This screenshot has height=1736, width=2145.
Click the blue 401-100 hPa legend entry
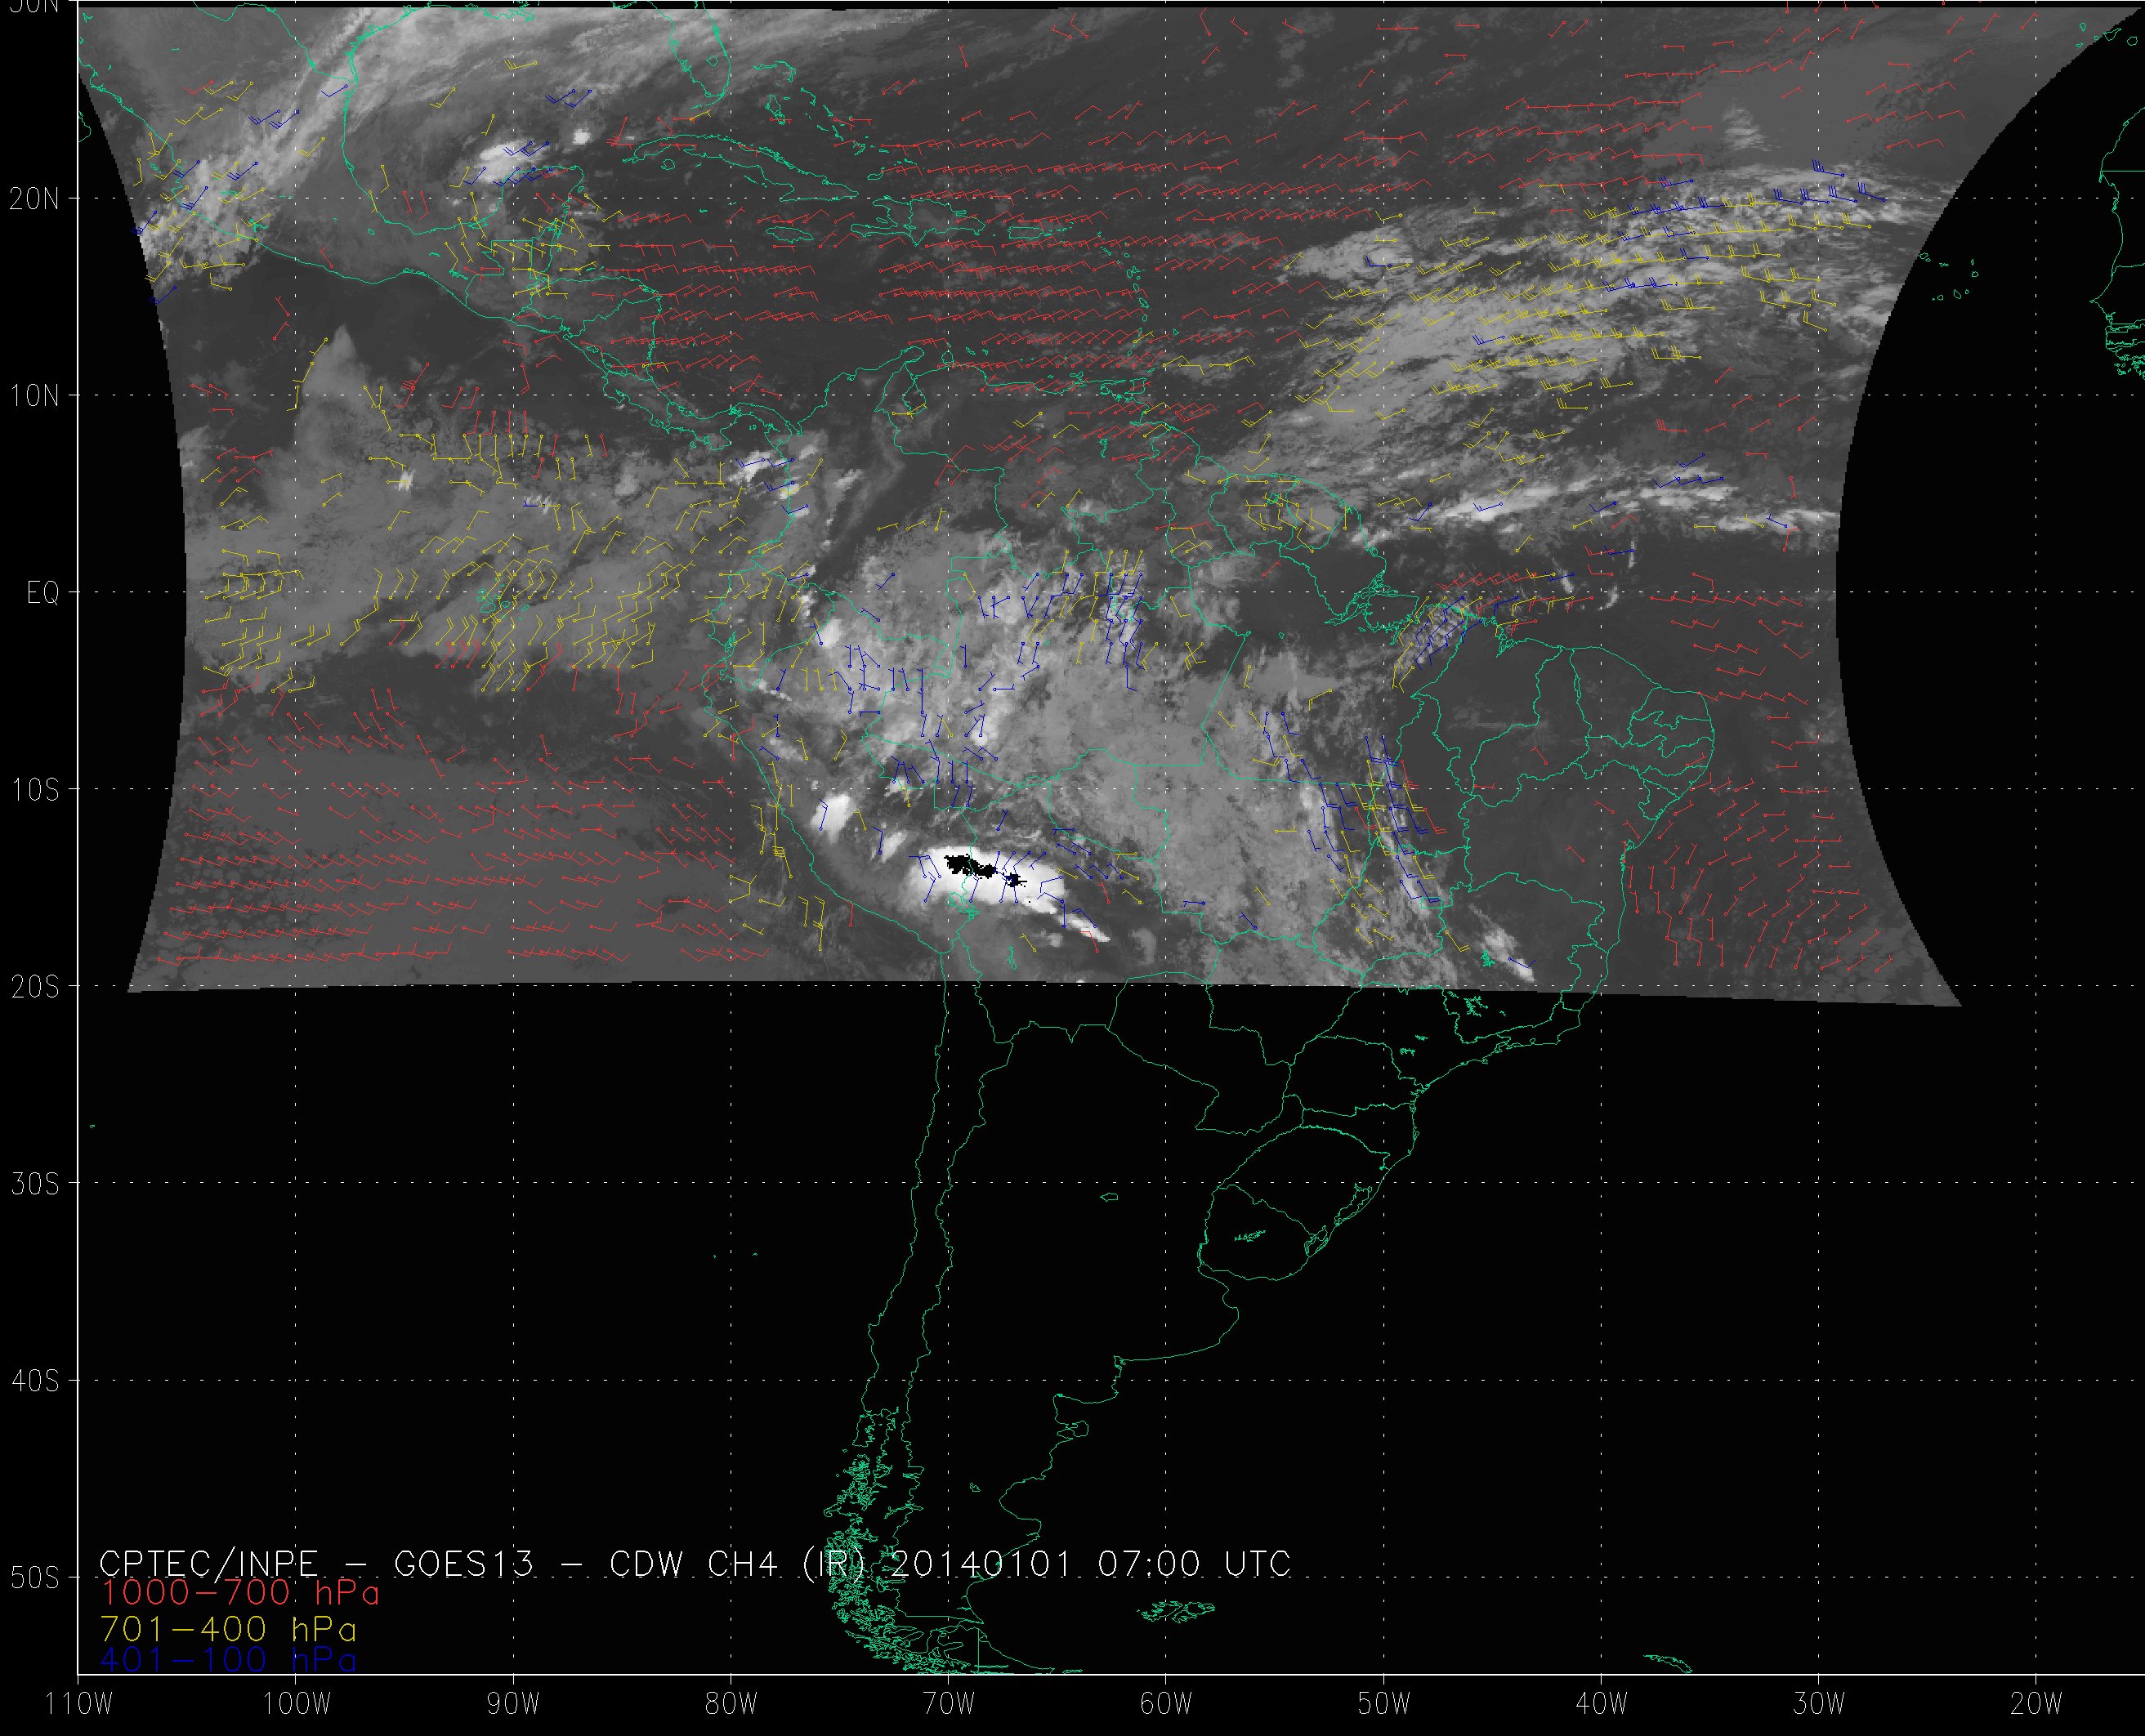point(228,1660)
